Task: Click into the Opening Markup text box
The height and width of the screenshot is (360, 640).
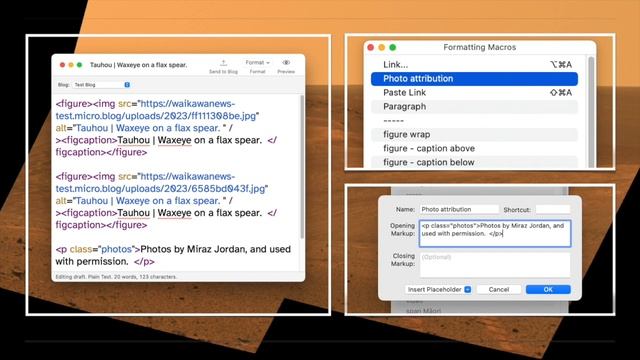Action: coord(495,233)
